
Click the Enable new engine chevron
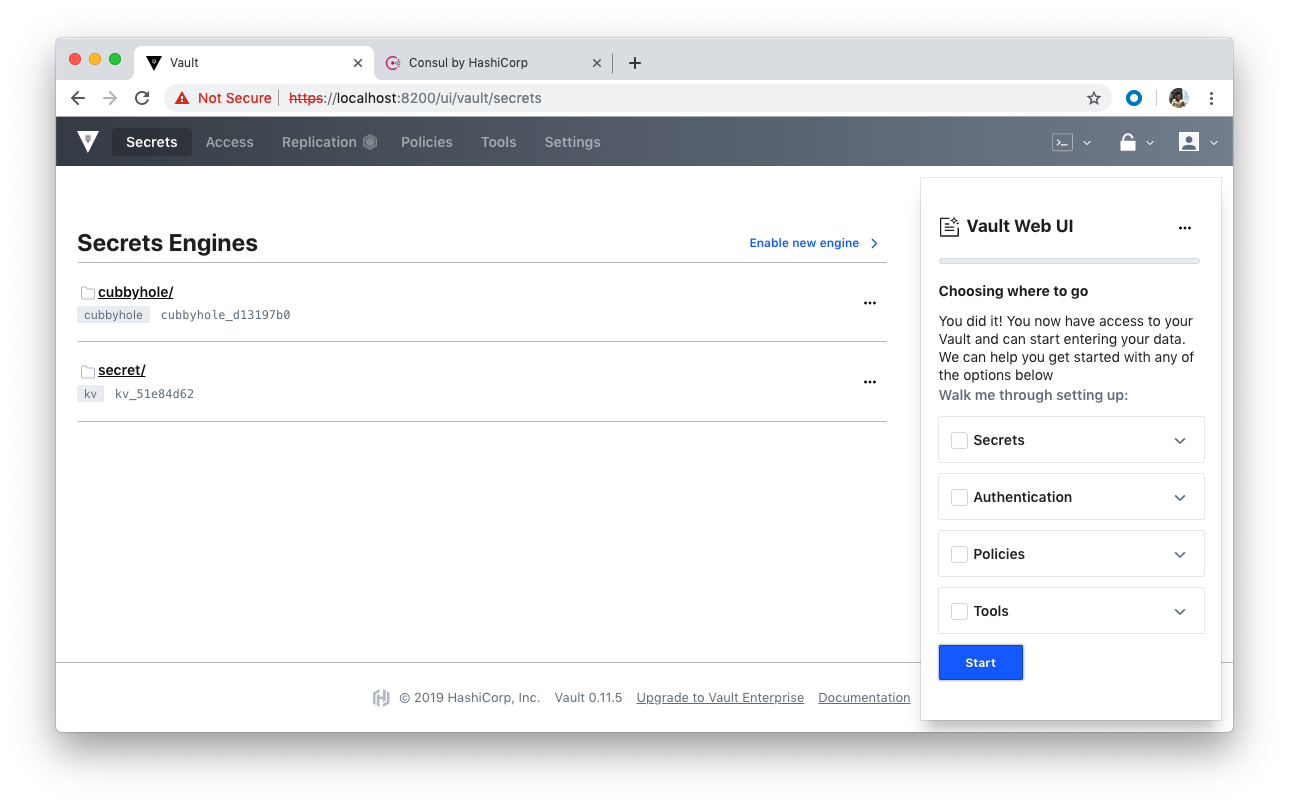(874, 243)
